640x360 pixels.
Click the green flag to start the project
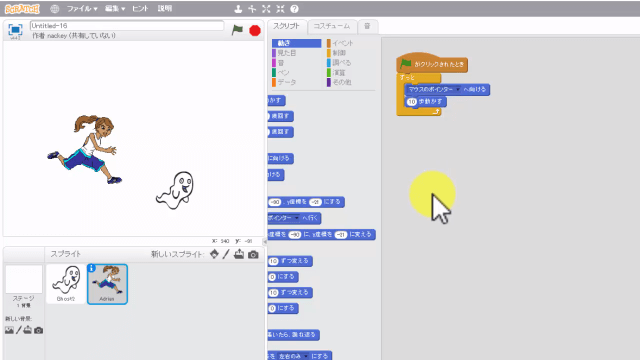click(237, 30)
